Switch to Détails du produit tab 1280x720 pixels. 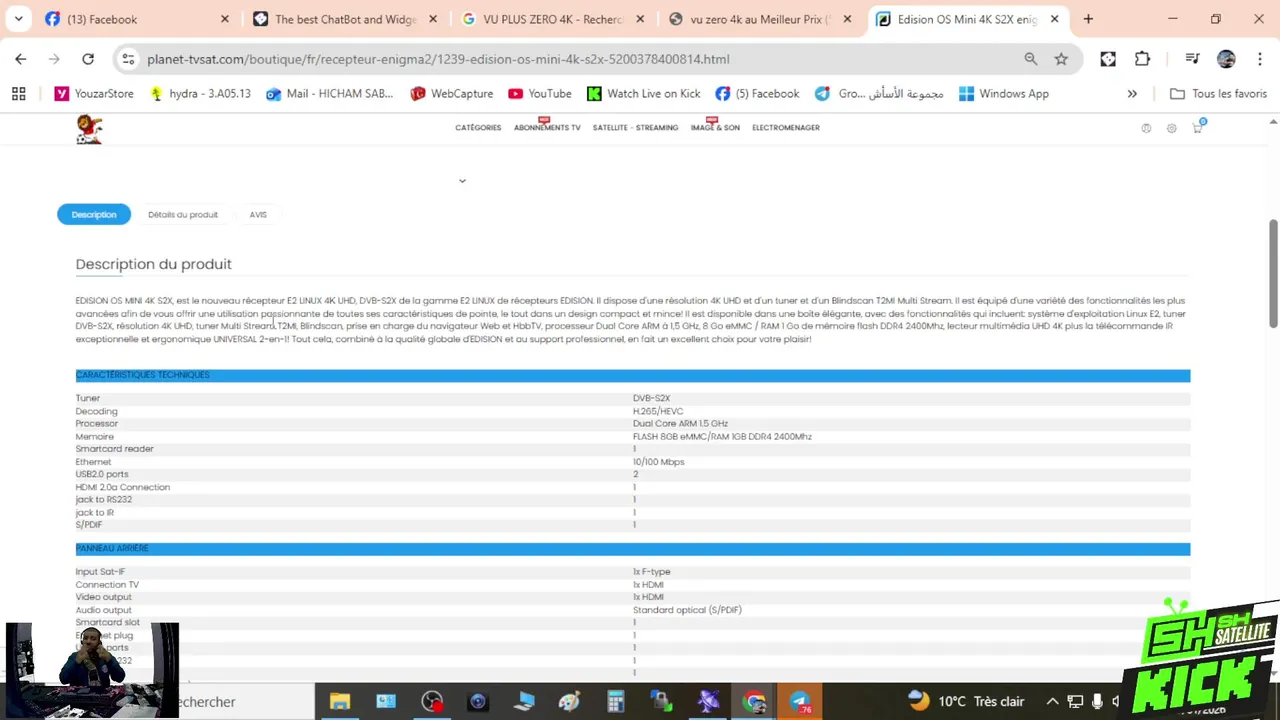pos(183,214)
